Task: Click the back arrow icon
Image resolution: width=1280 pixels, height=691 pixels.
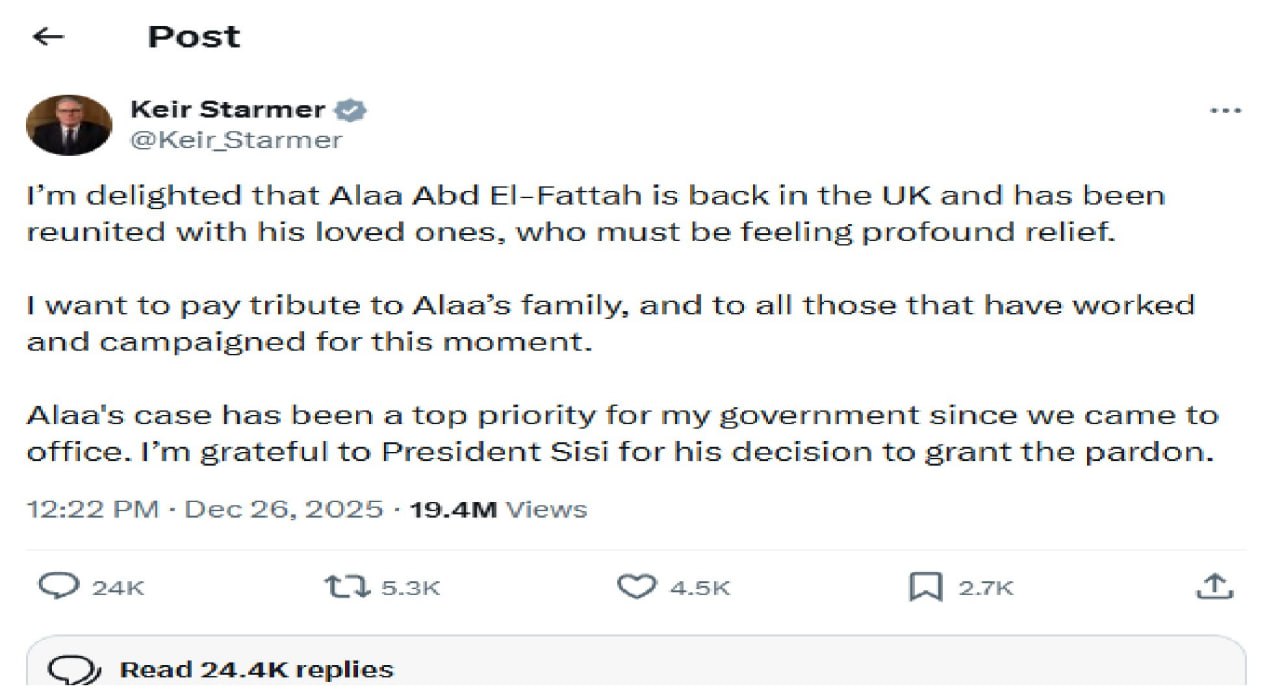Action: [48, 37]
